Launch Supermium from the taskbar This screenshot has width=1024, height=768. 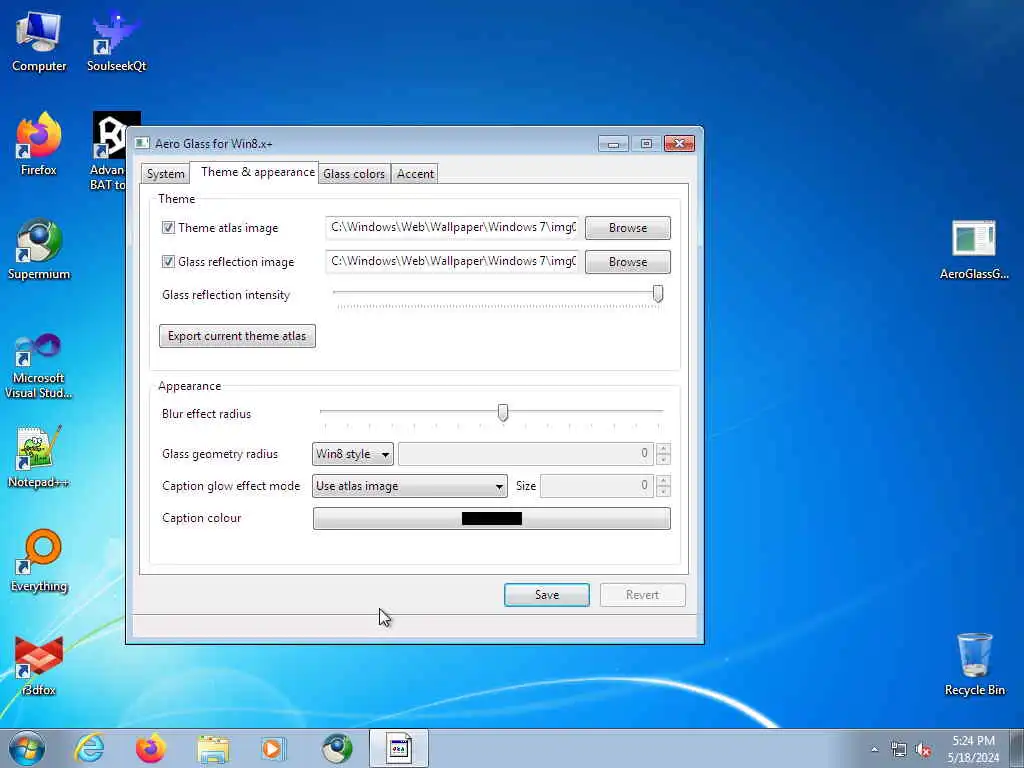click(336, 748)
